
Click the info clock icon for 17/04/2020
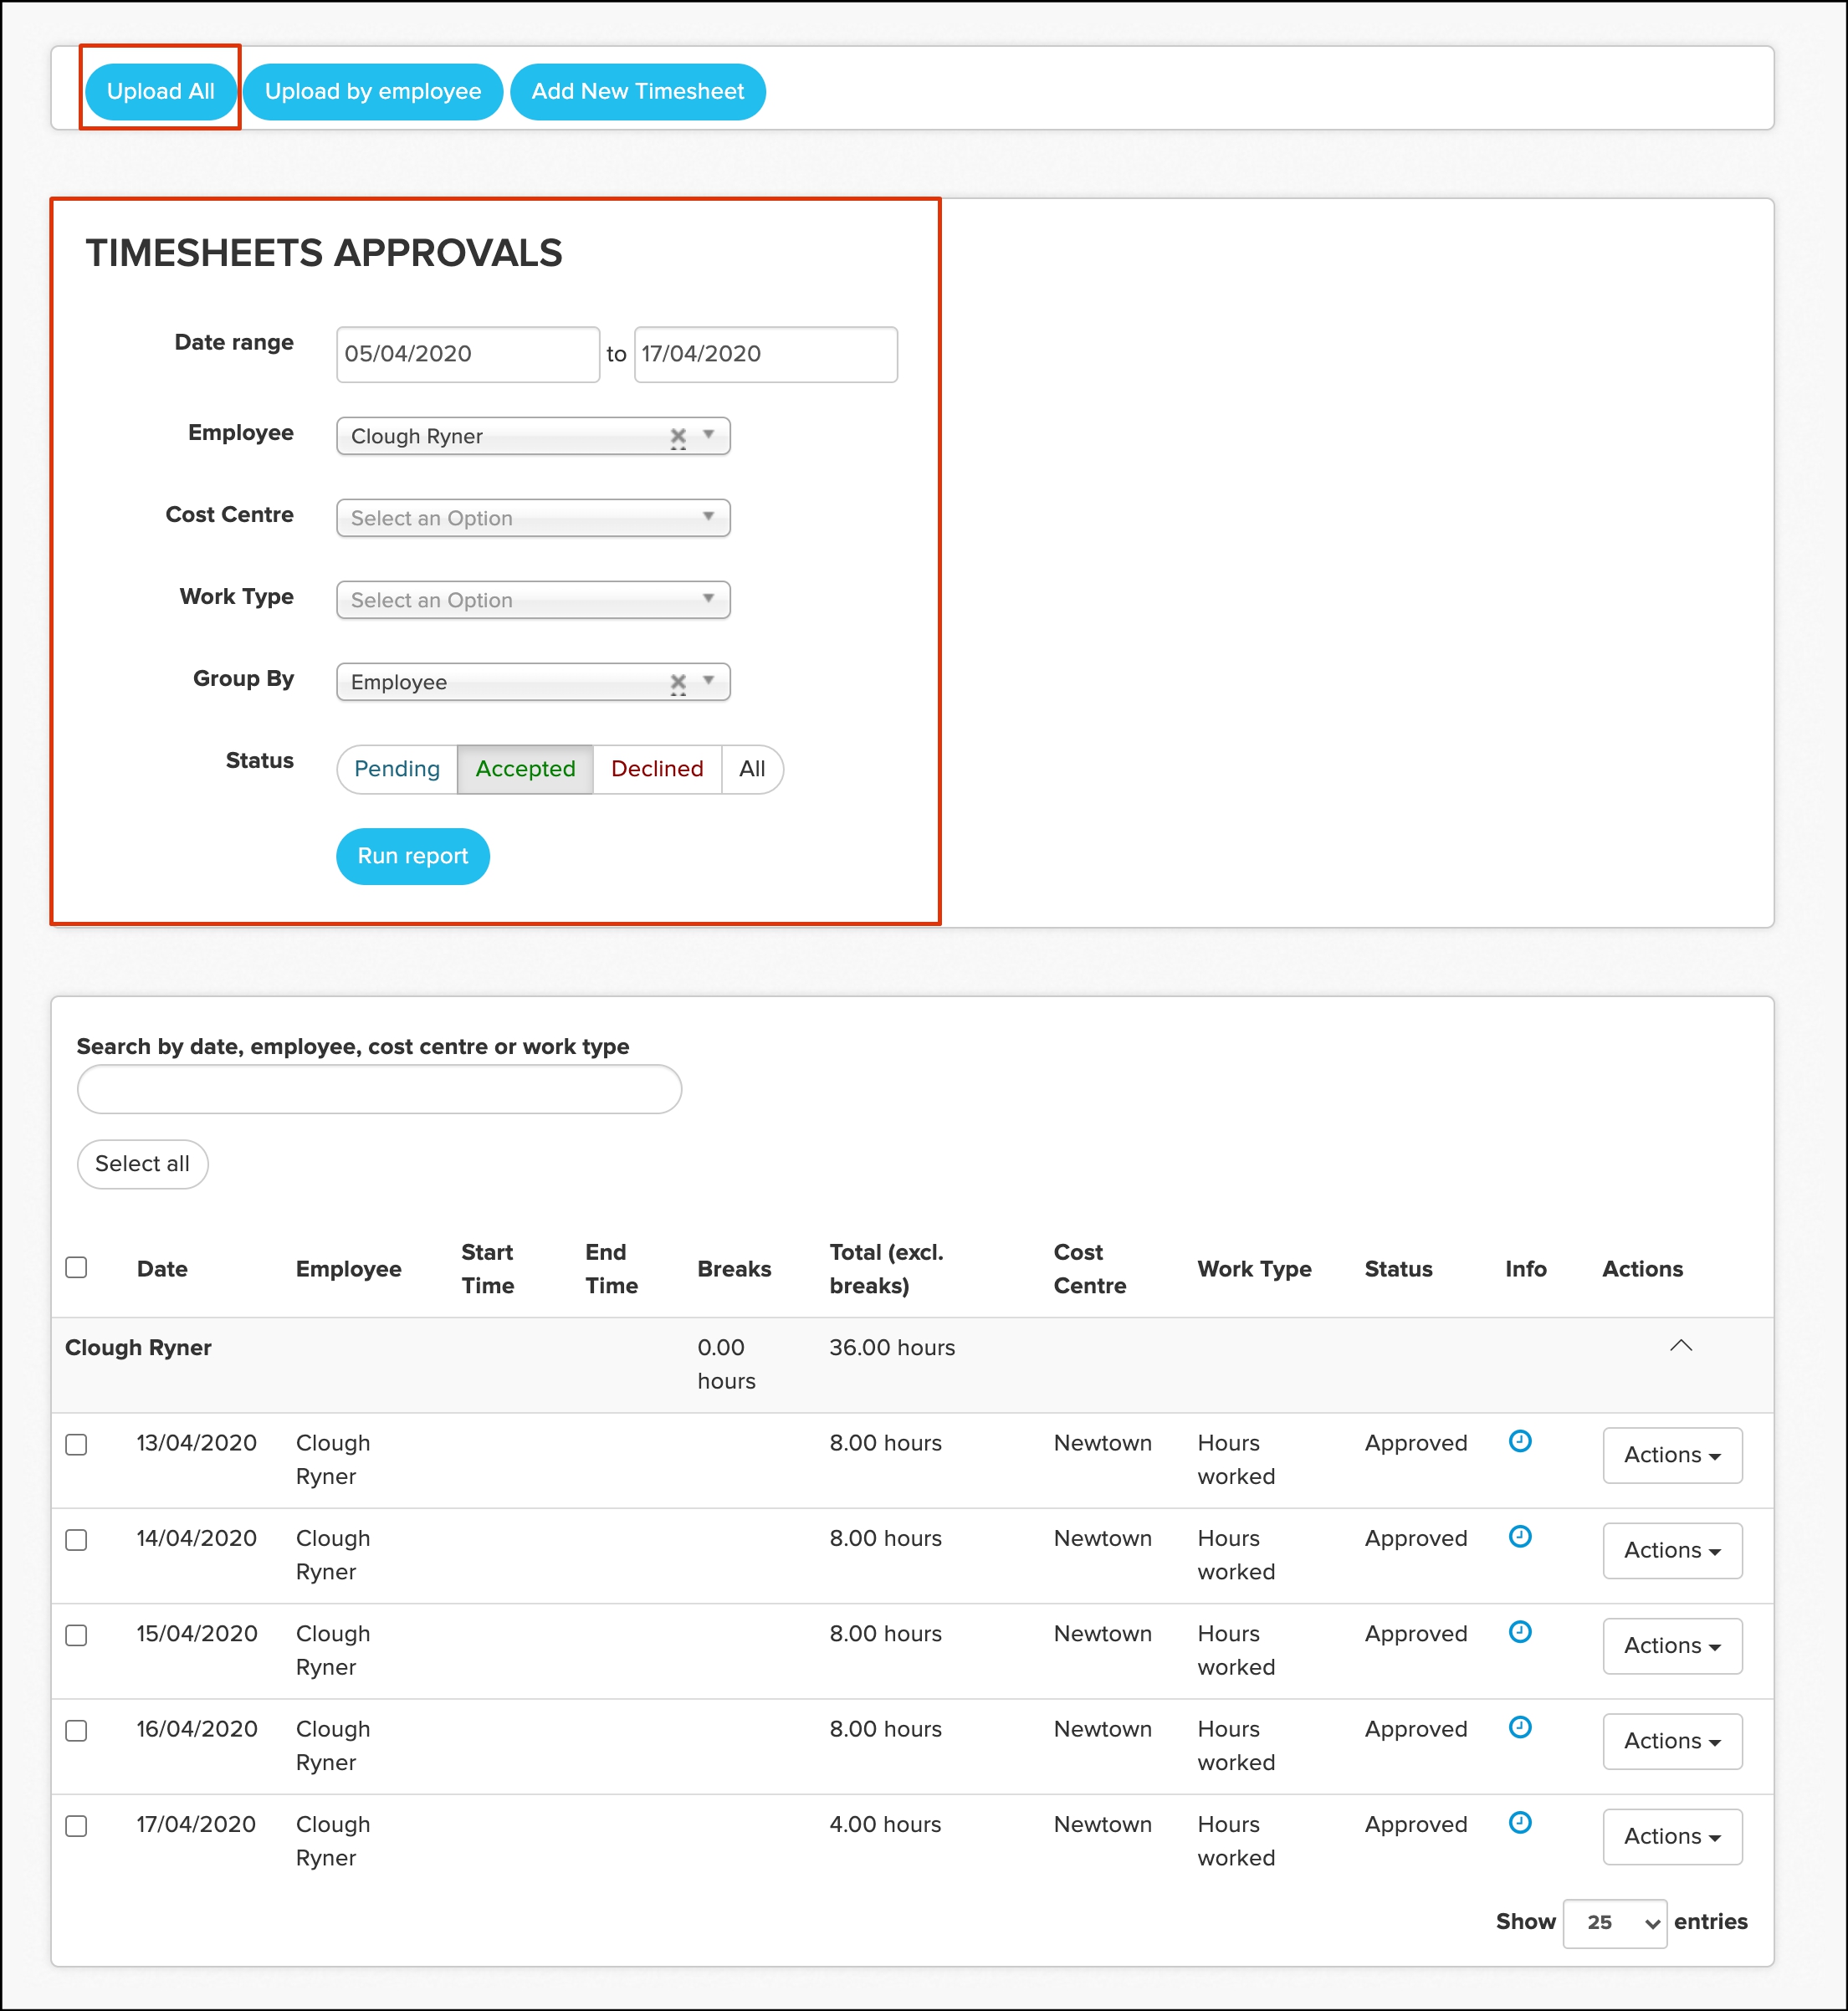coord(1519,1822)
